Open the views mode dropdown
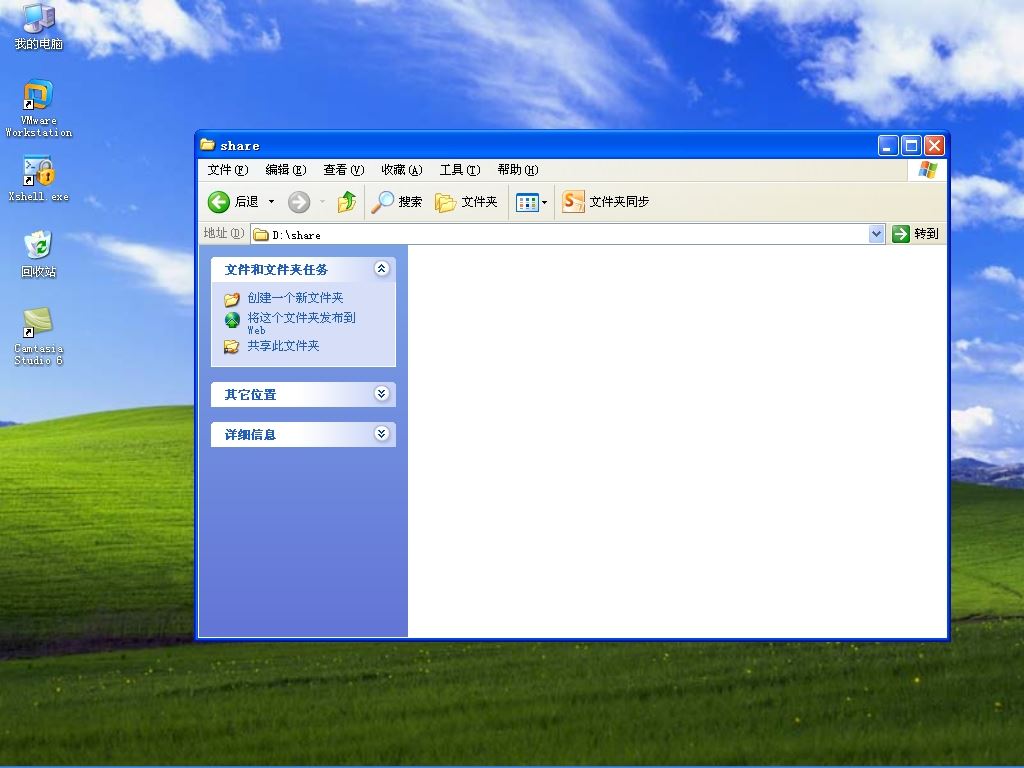The width and height of the screenshot is (1024, 768). coord(532,202)
